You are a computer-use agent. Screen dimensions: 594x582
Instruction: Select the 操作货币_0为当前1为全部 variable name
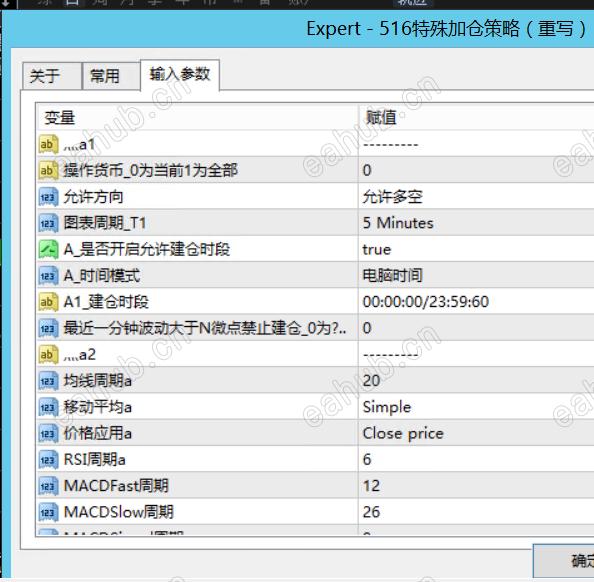click(x=150, y=171)
